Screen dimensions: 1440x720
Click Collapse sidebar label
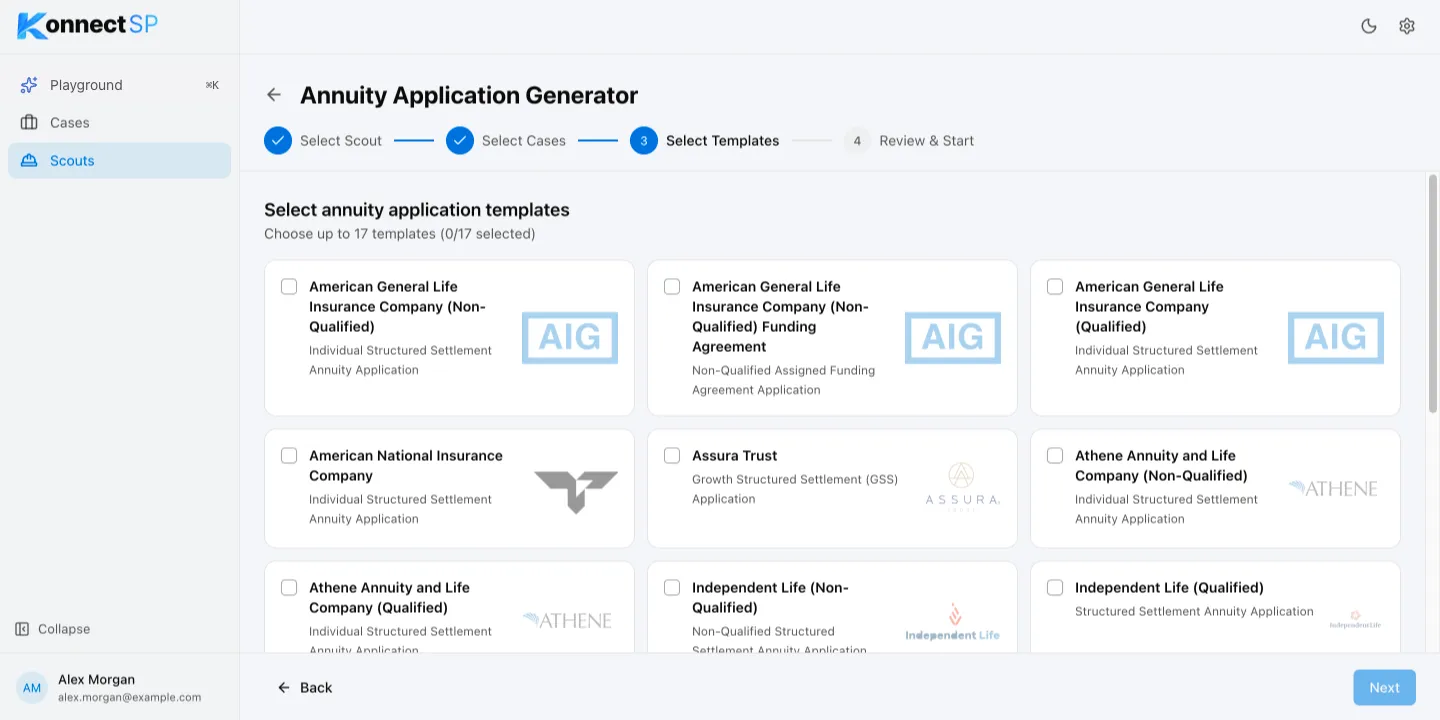64,629
